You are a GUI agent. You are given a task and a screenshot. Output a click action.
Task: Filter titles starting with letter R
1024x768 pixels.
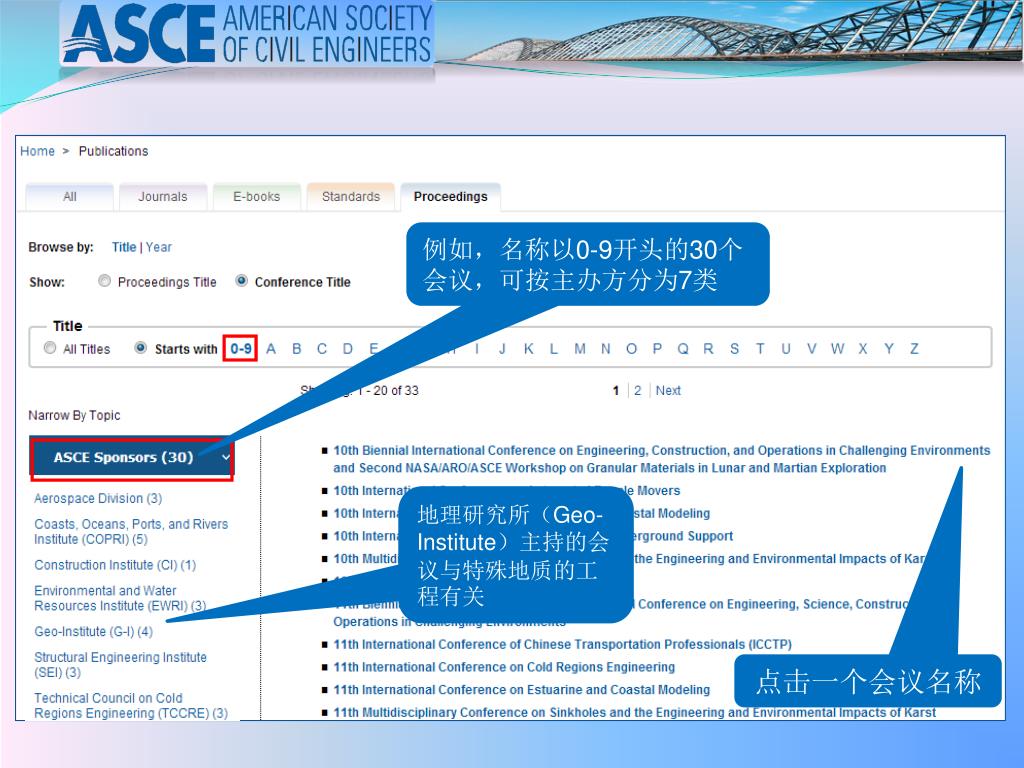coord(709,349)
